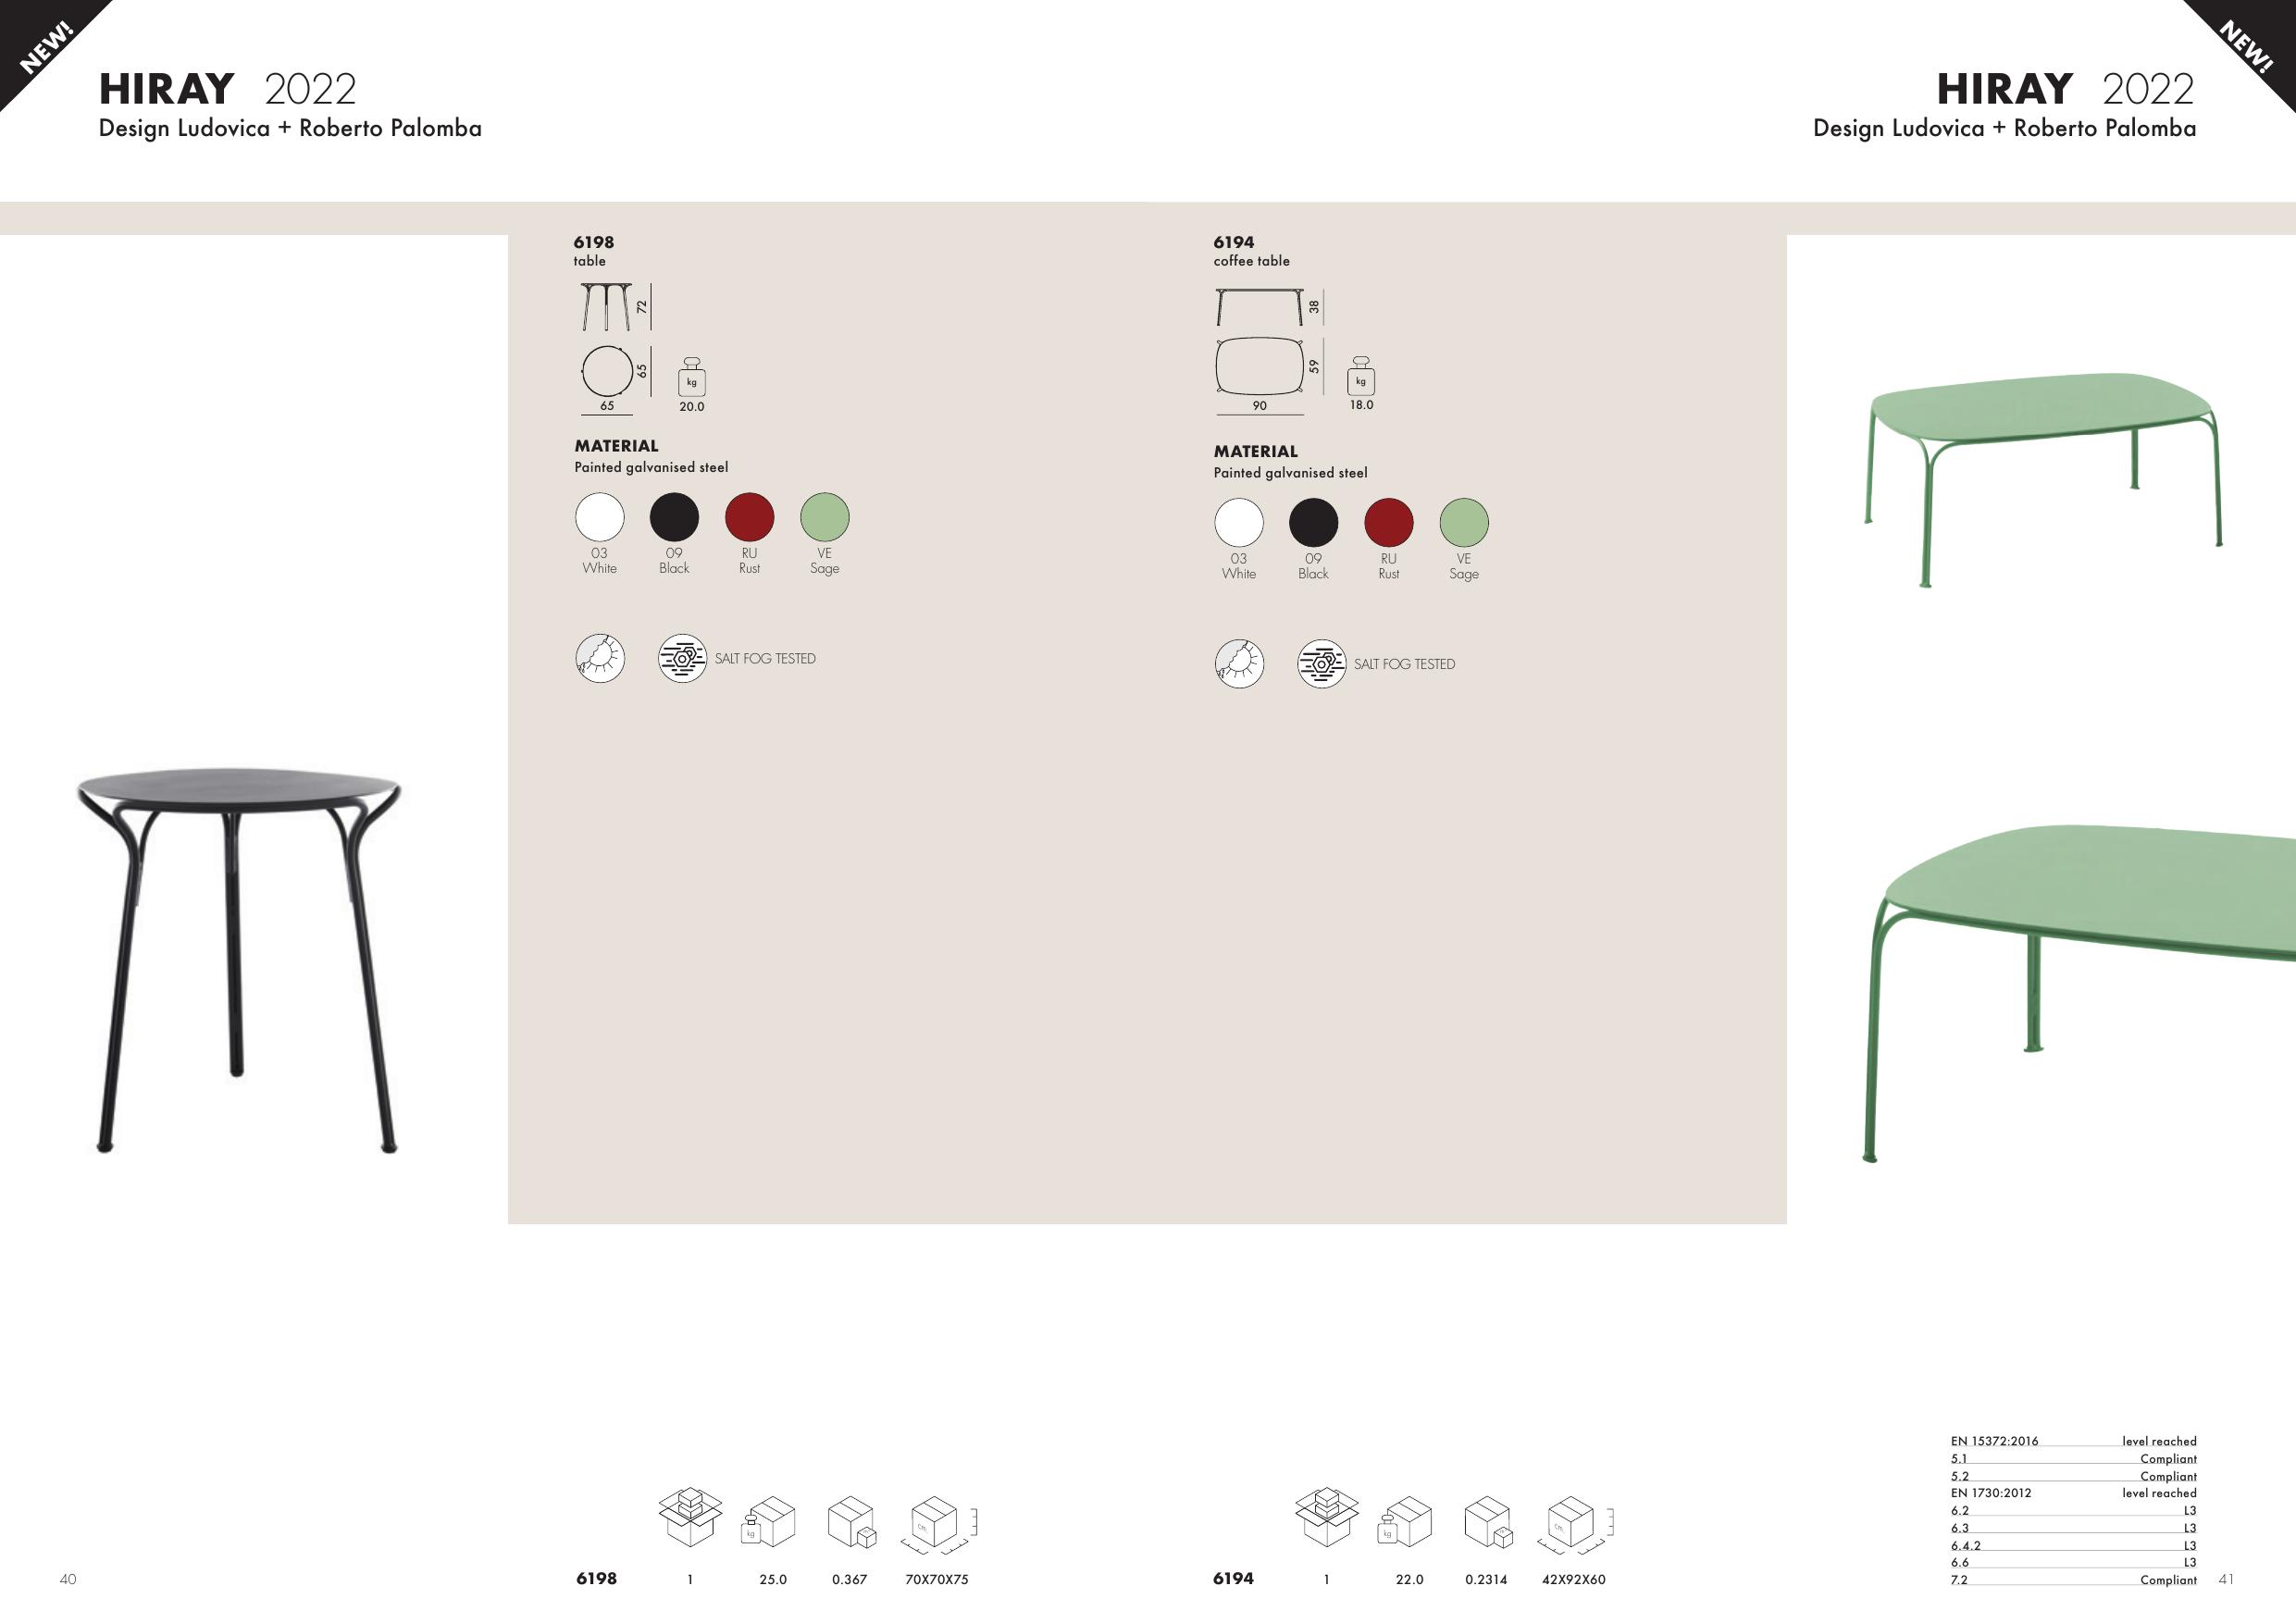Screen dimensions: 2296x1623
Task: Click the 6198 table side-view diagram
Action: (606, 307)
